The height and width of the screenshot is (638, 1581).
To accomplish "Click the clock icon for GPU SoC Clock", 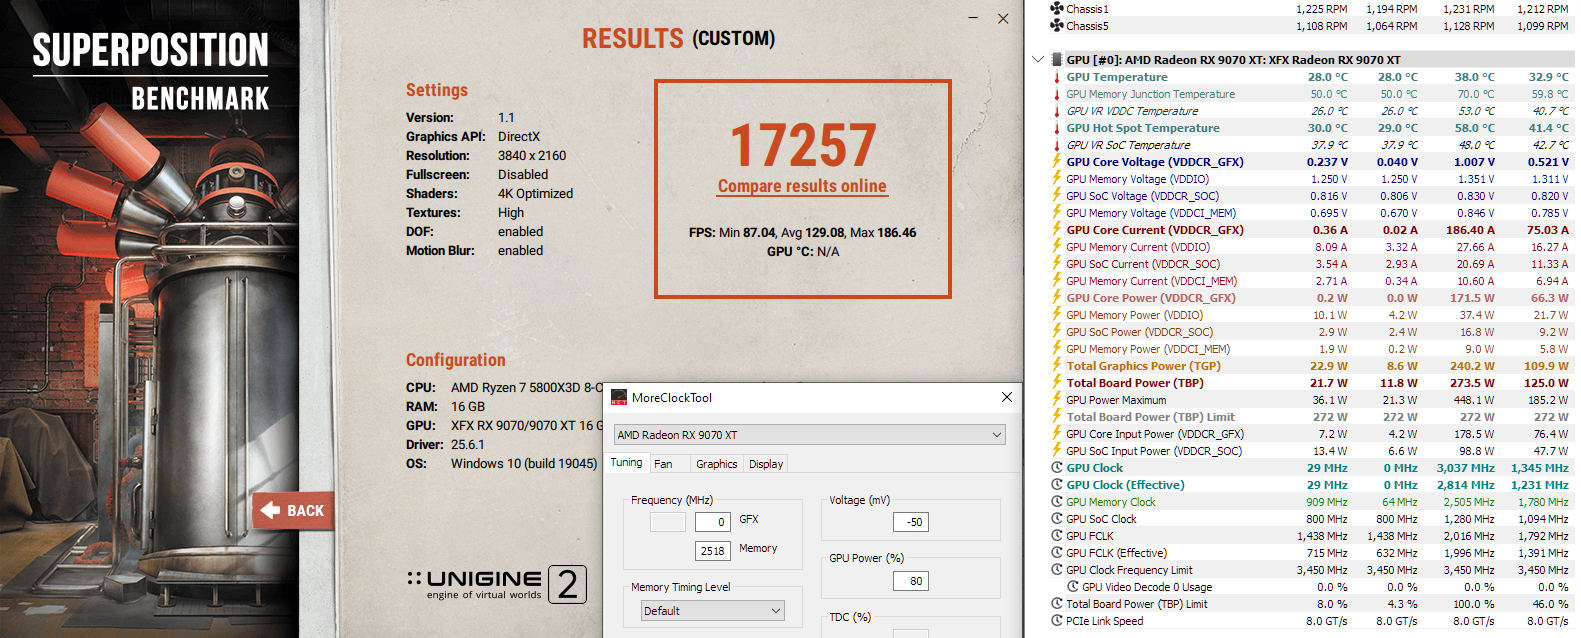I will [x=1057, y=519].
